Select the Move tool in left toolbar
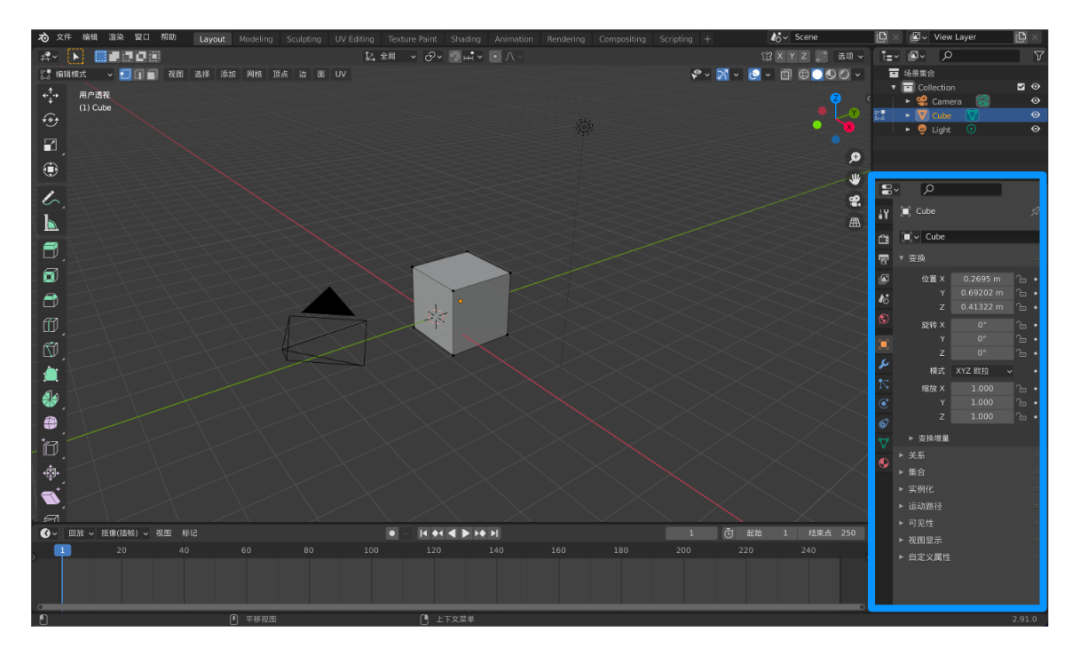This screenshot has width=1080, height=656. (50, 95)
